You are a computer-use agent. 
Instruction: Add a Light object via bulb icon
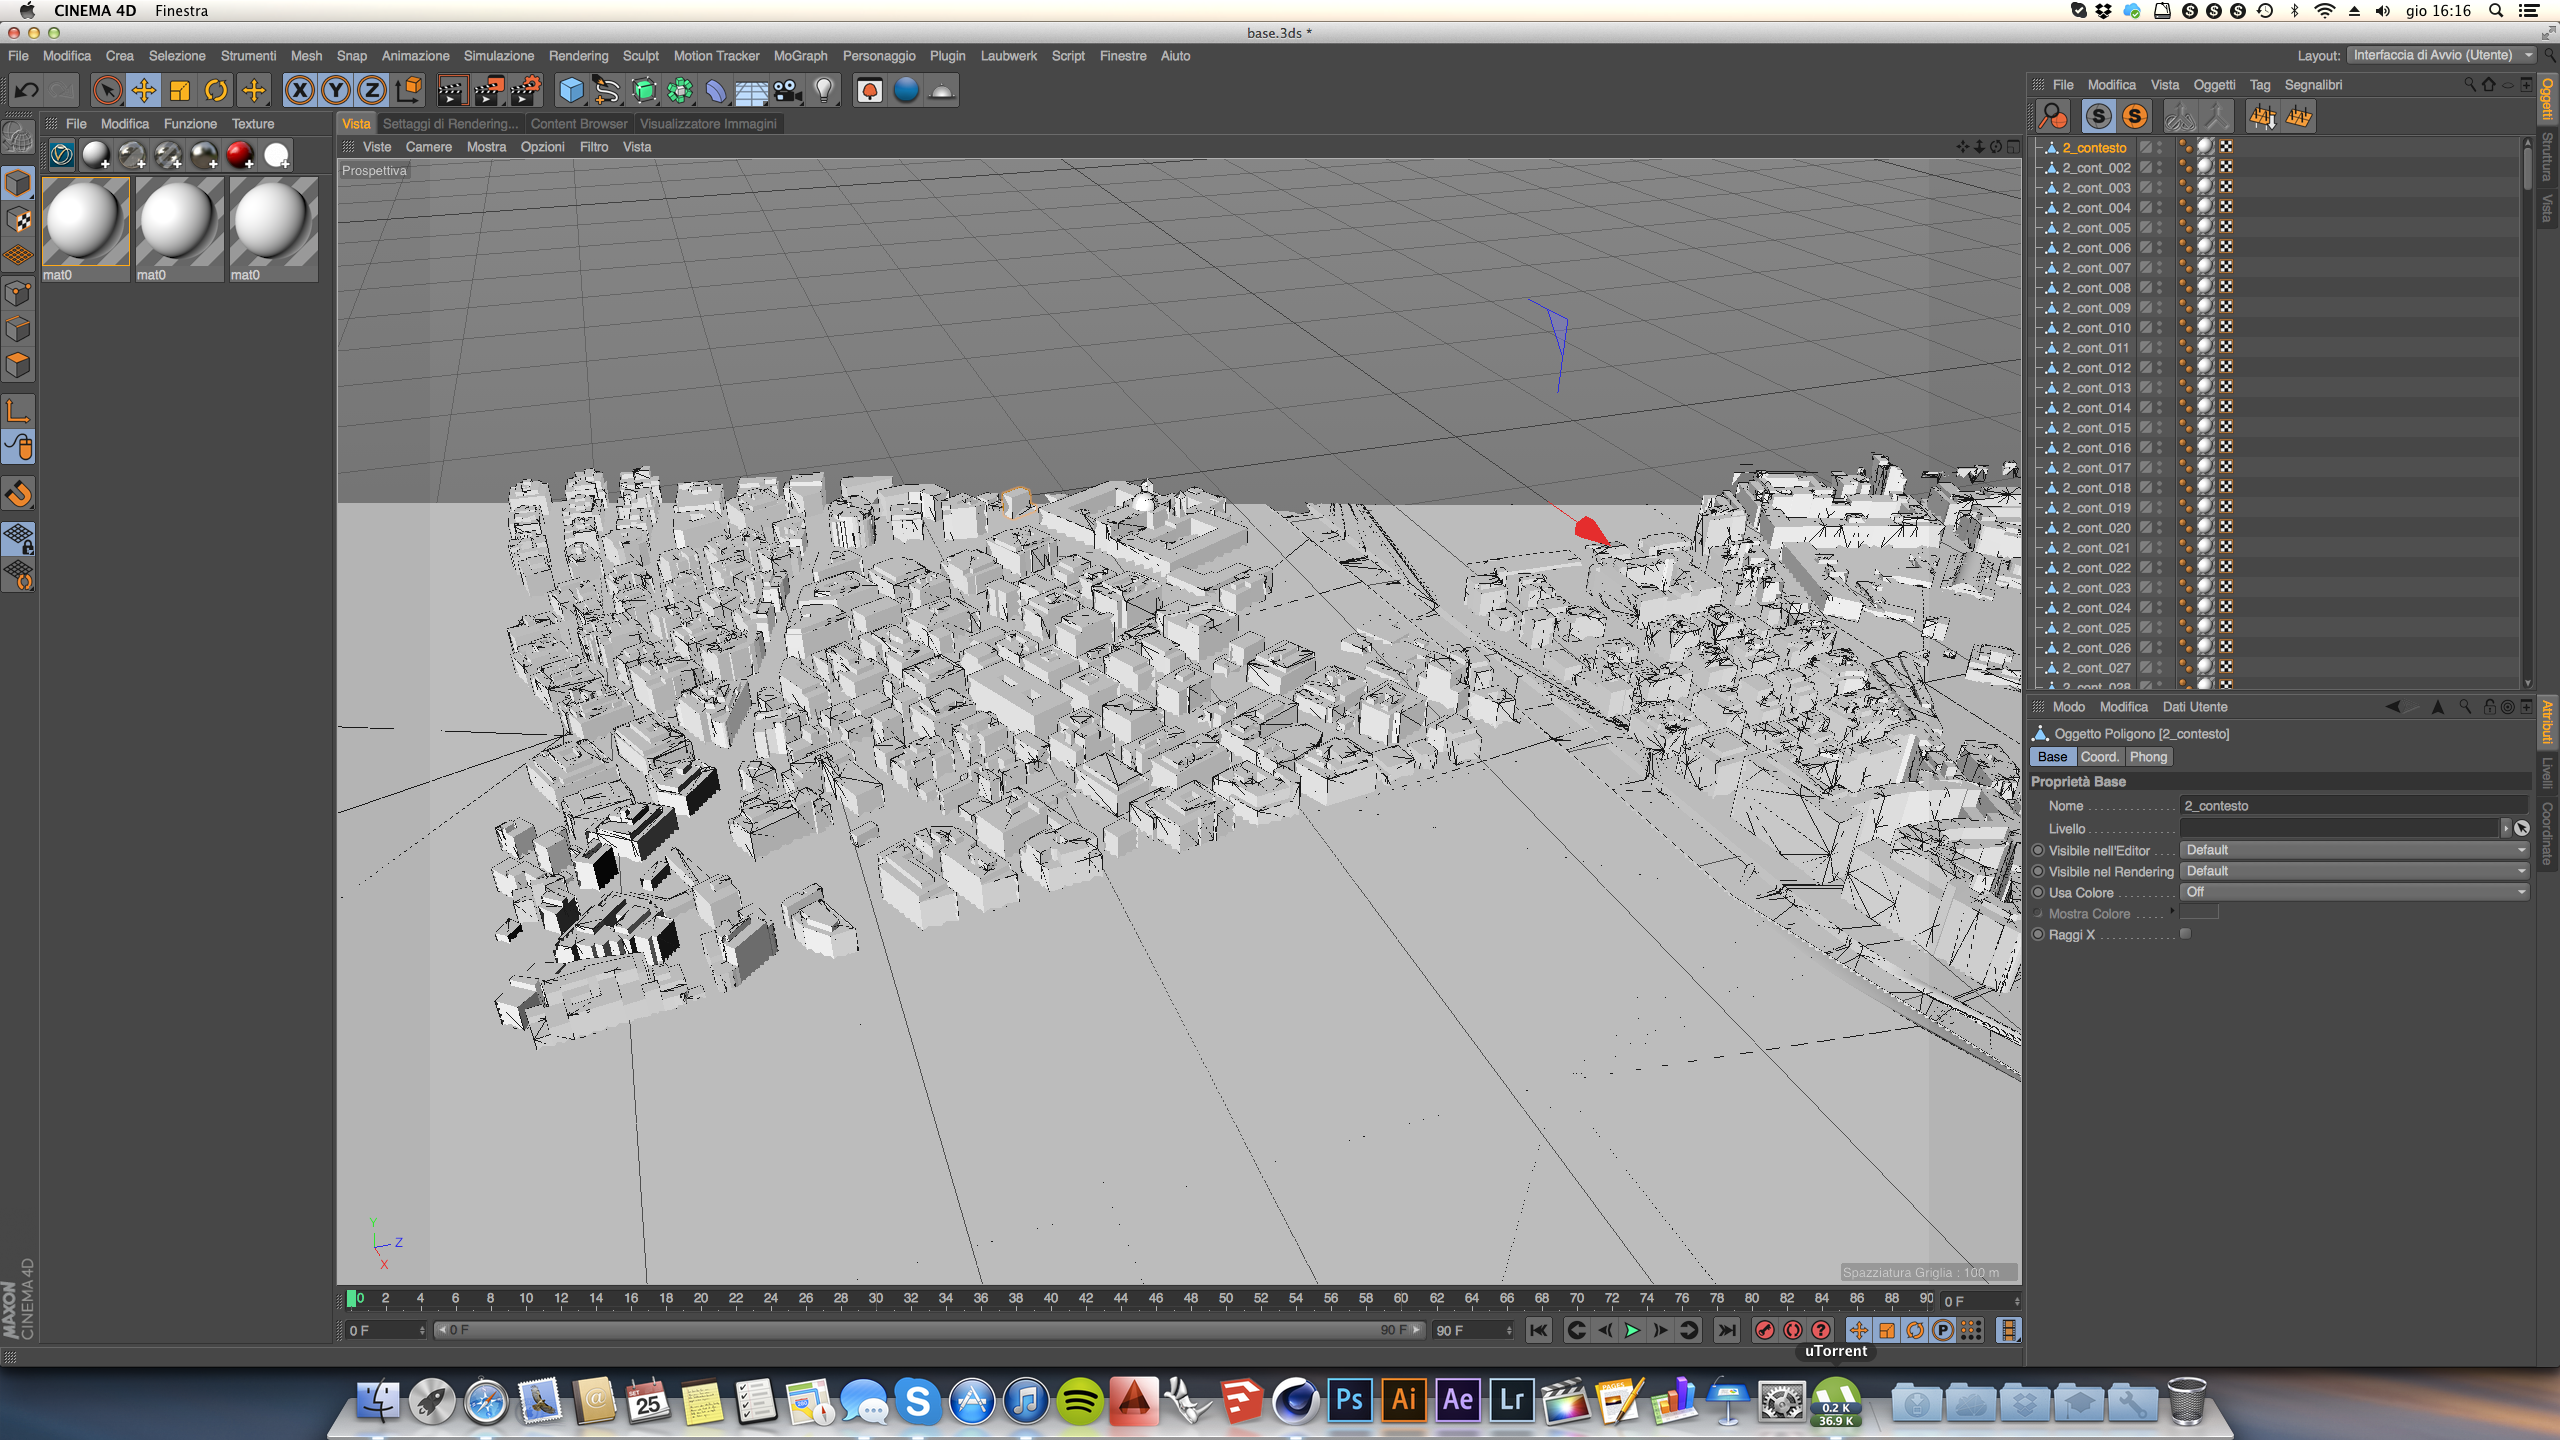824,91
